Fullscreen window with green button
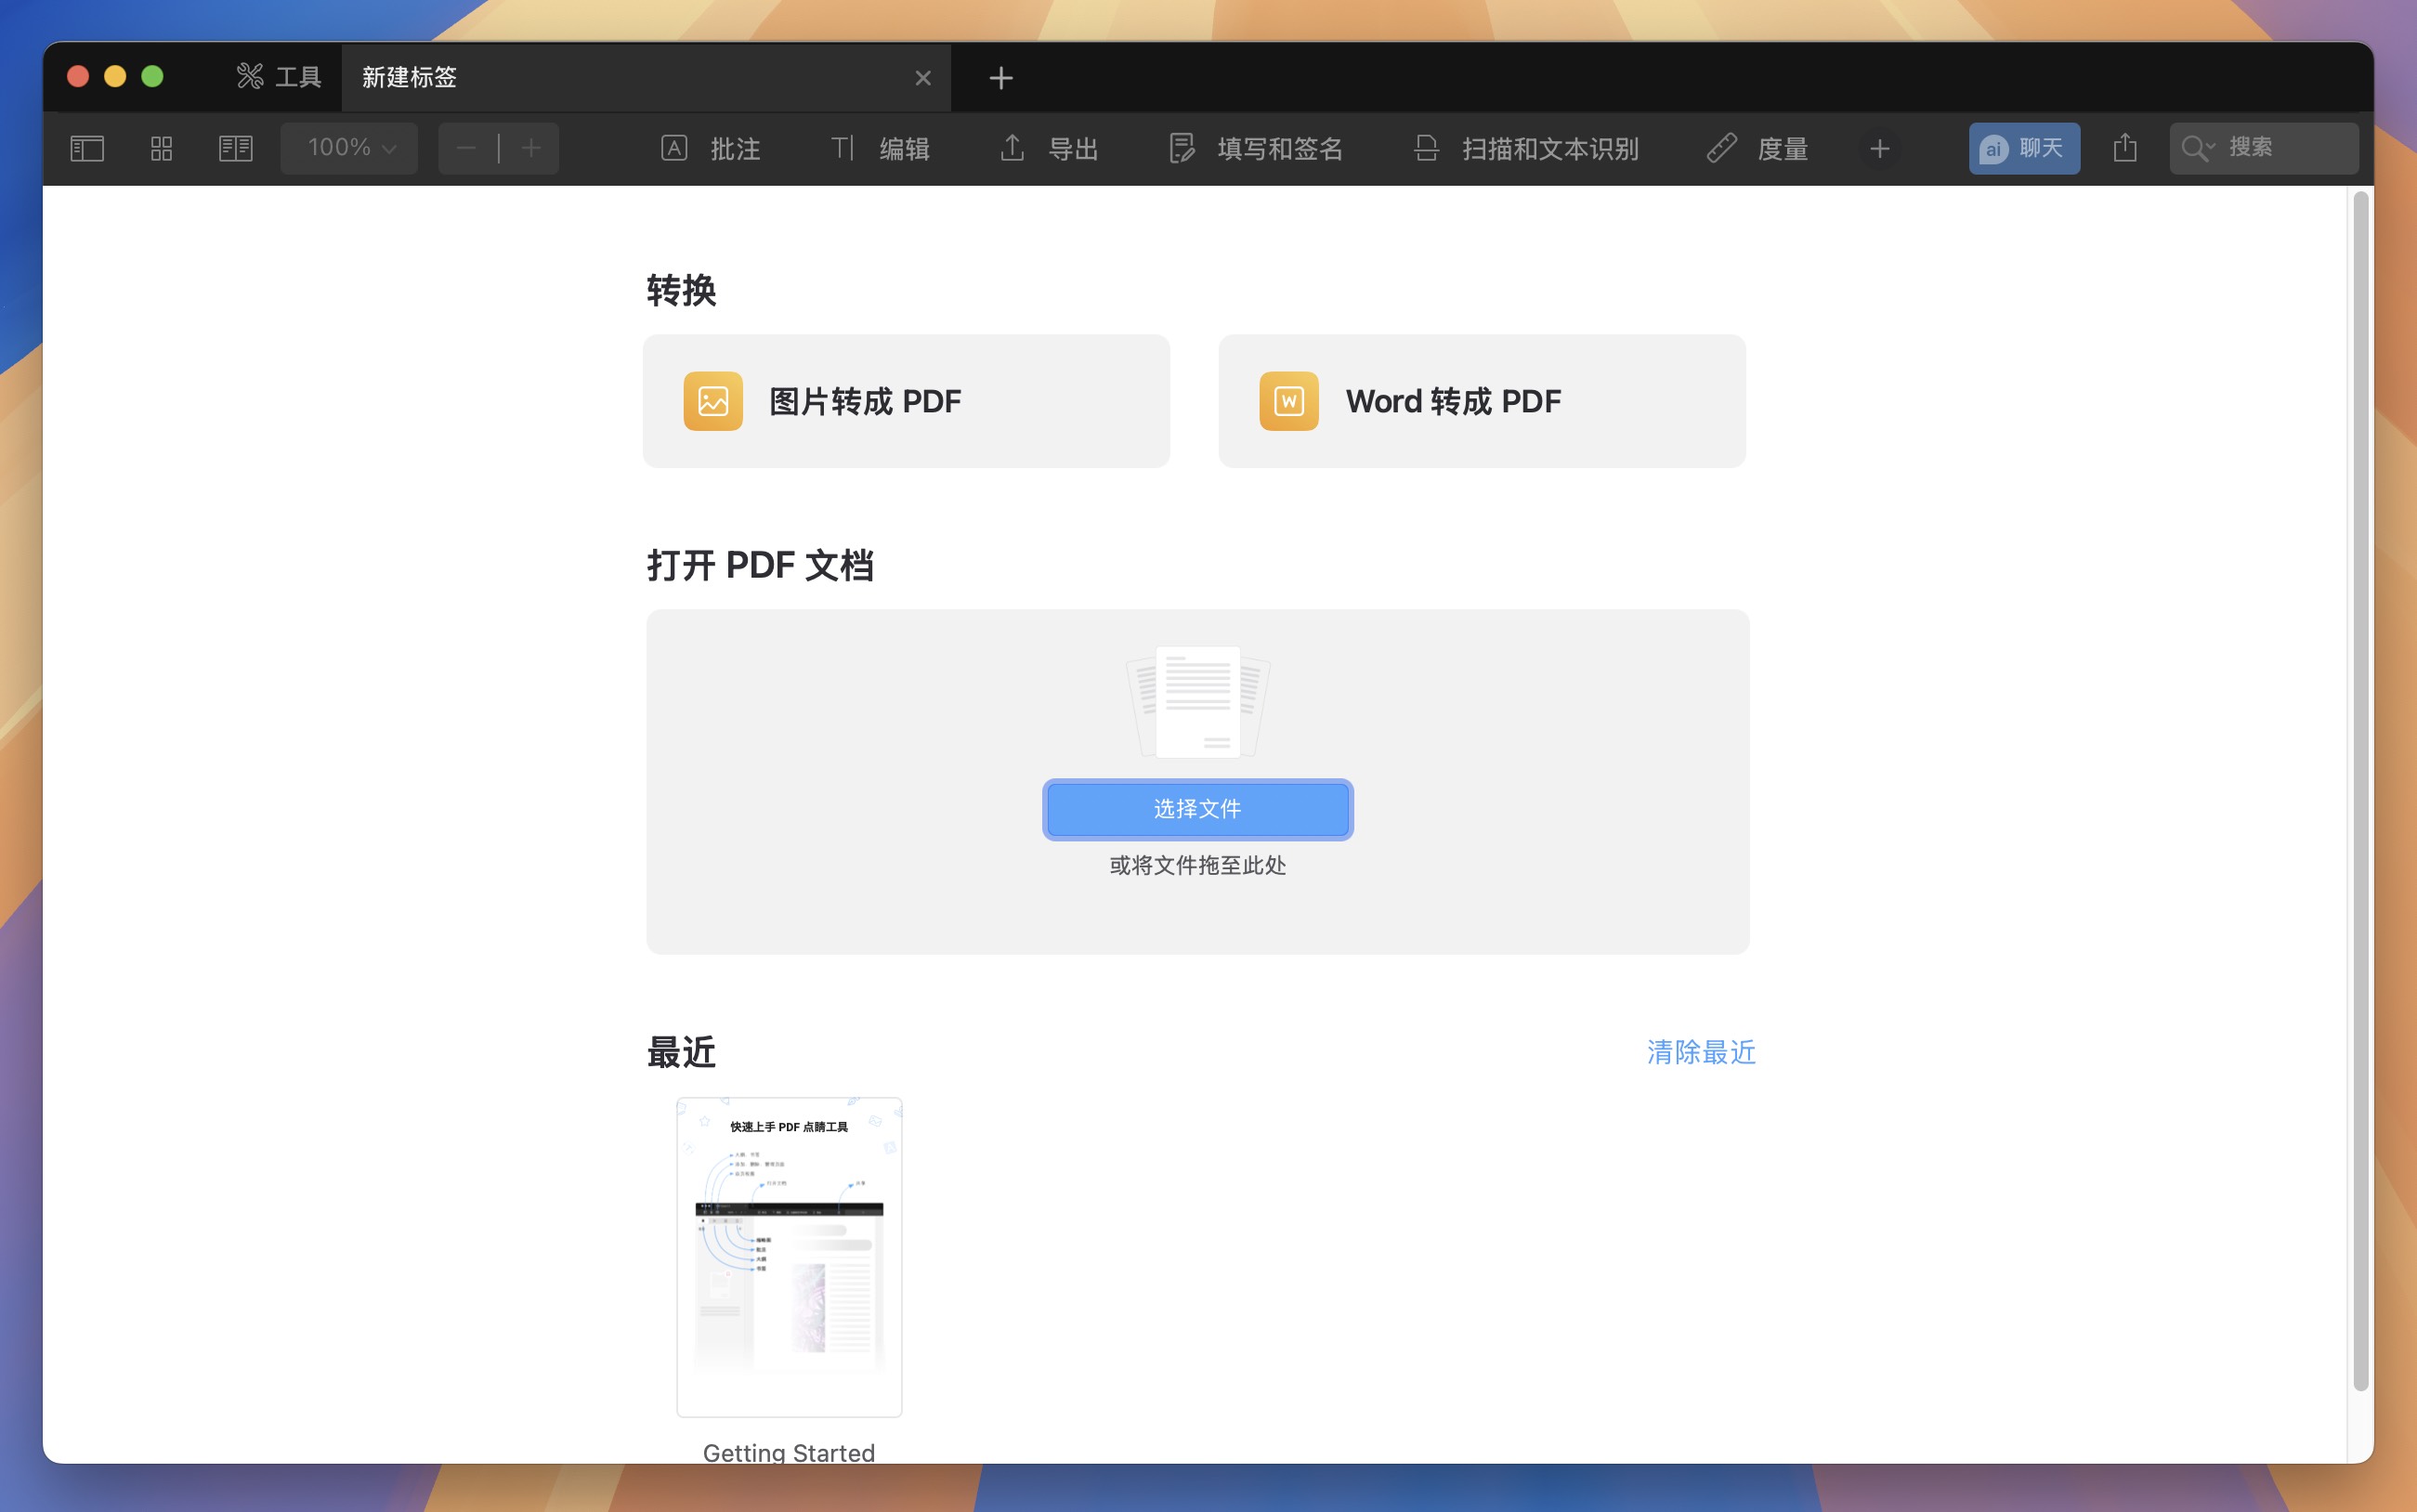 point(152,77)
